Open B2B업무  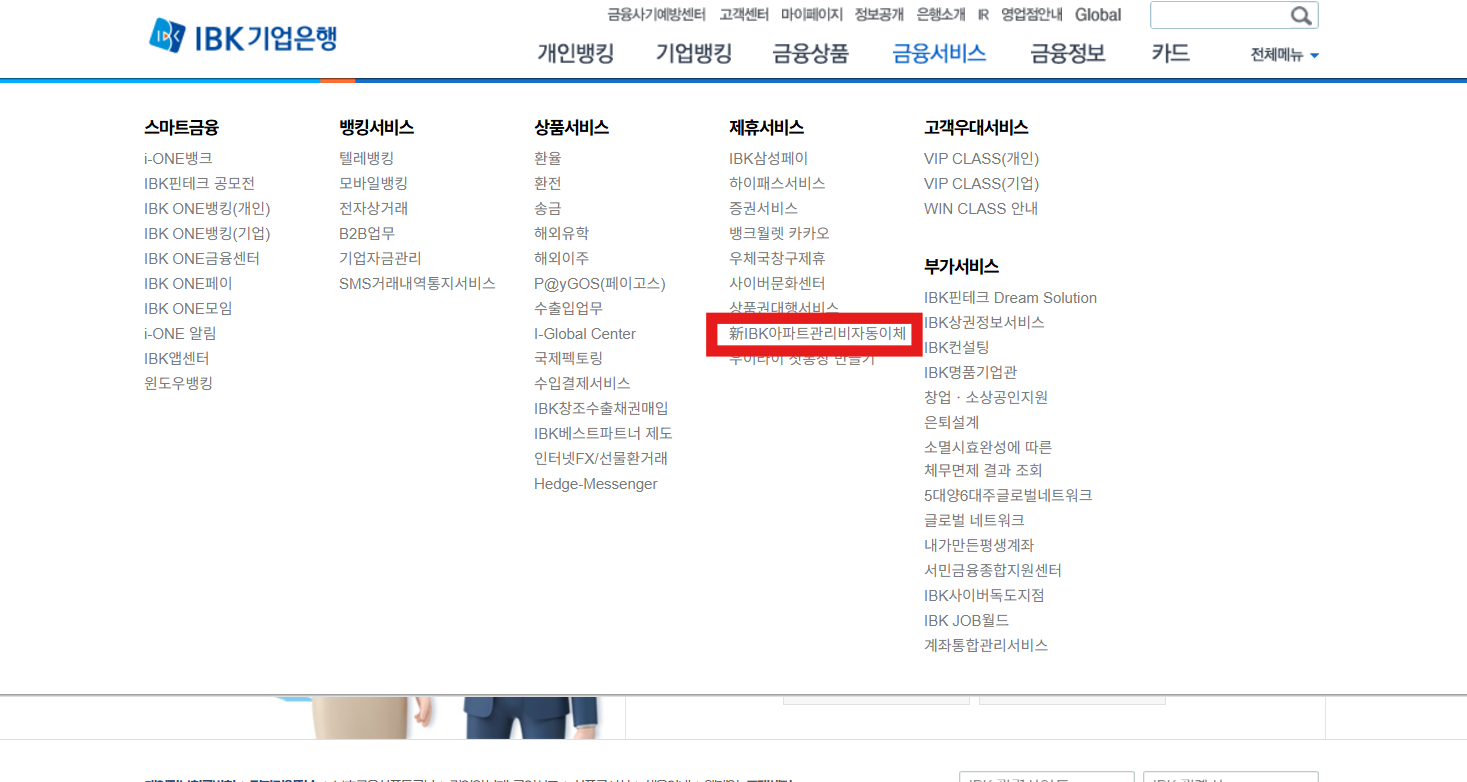point(367,233)
